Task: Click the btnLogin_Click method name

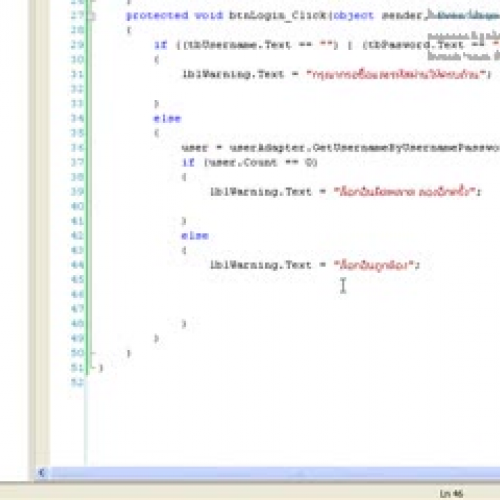Action: pos(277,16)
